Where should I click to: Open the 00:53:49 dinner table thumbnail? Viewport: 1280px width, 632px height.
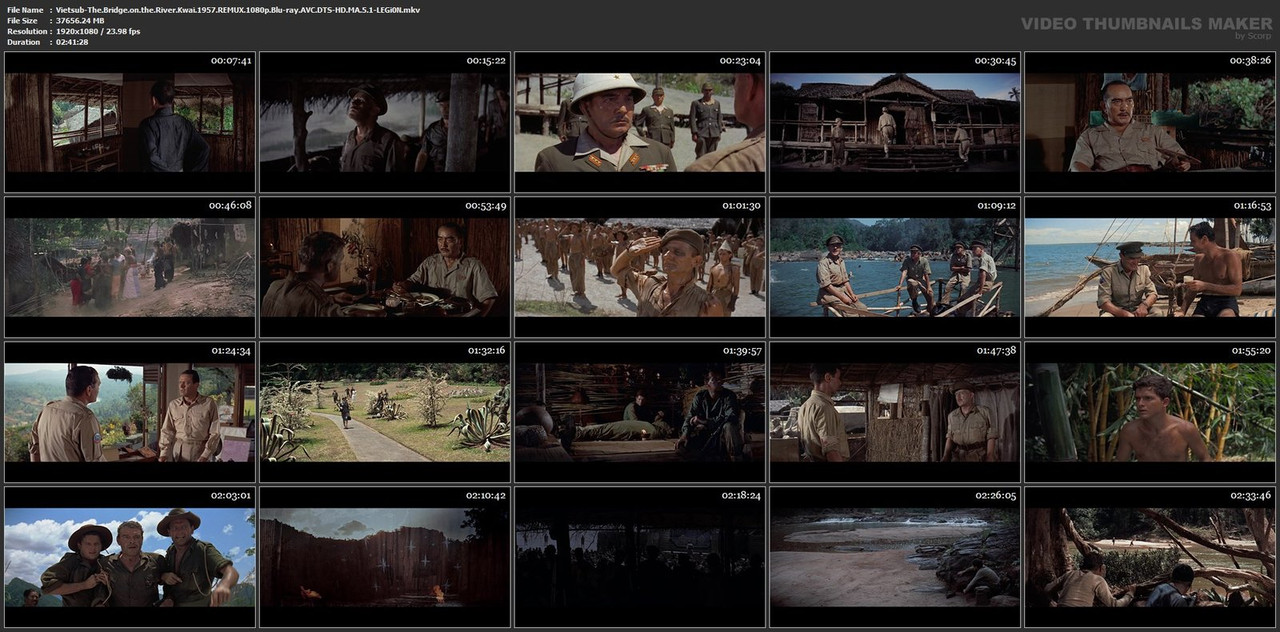point(385,267)
